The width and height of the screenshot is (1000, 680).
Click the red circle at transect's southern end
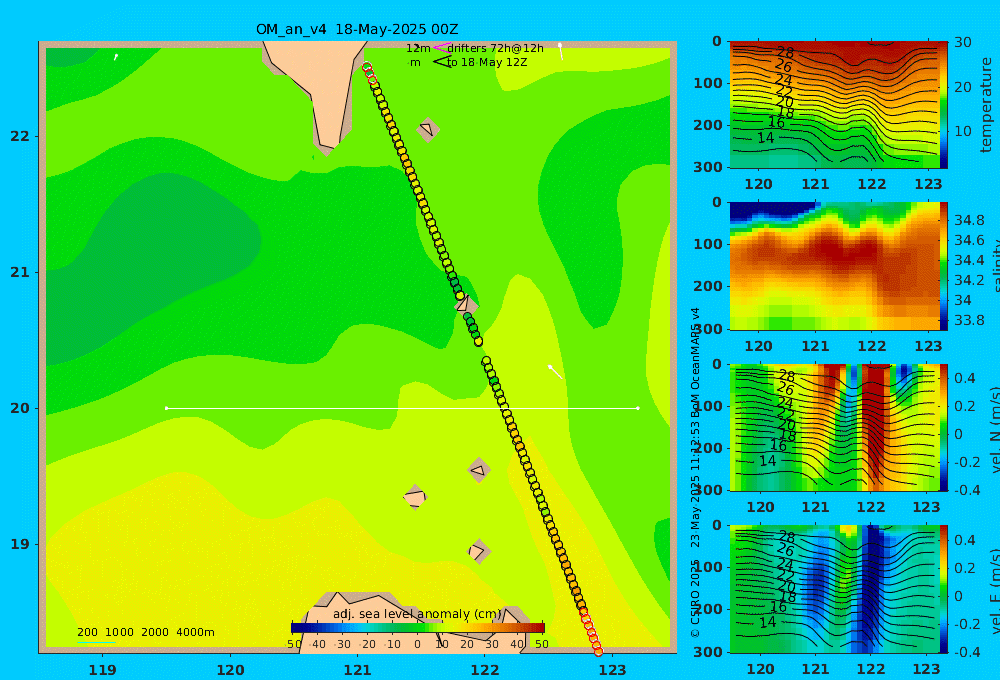[598, 651]
